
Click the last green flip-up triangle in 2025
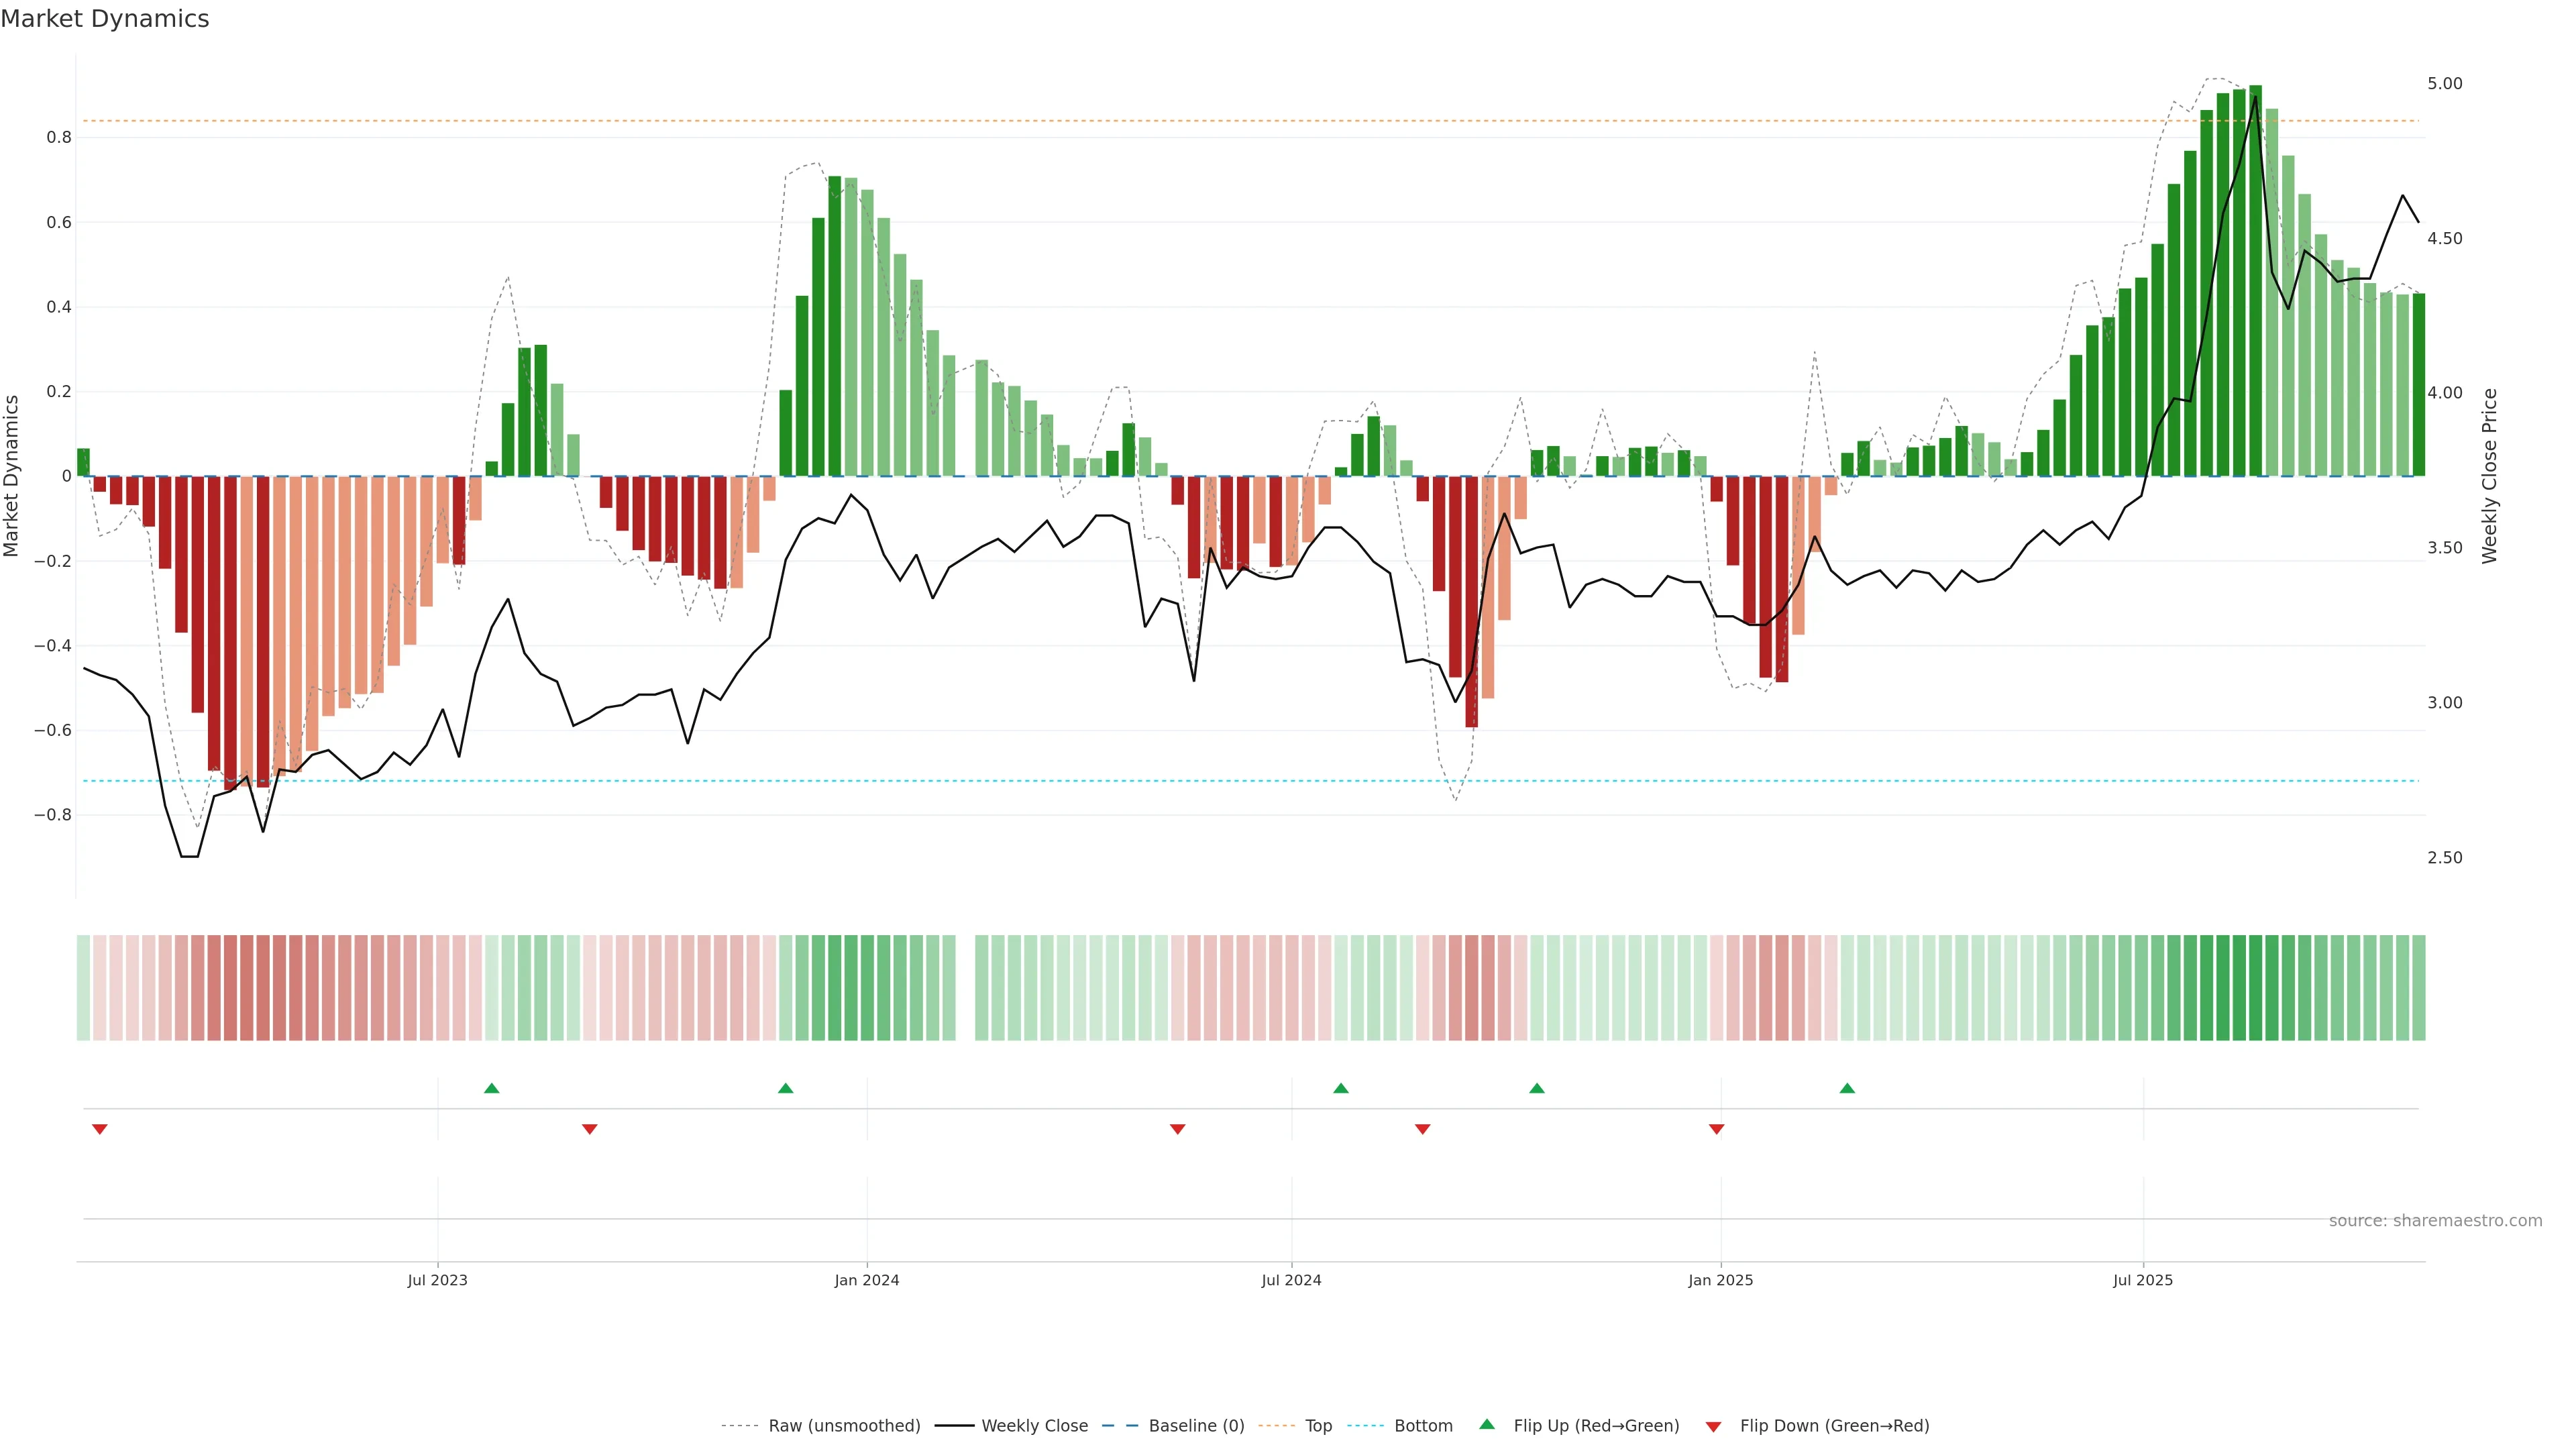(1847, 1088)
